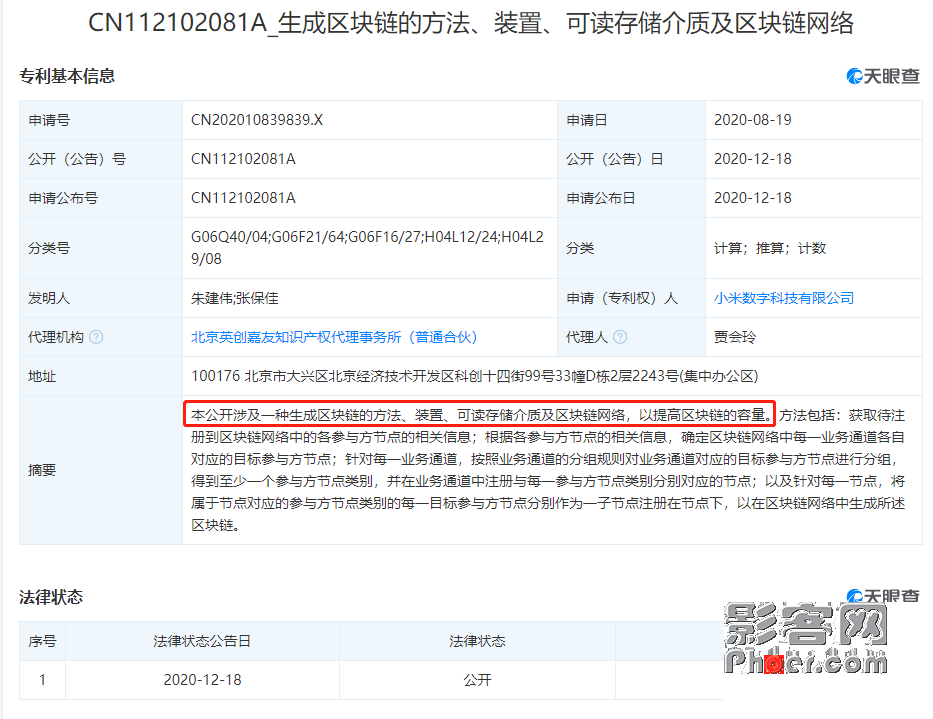Click the 地址 label cell
The width and height of the screenshot is (933, 719).
click(x=101, y=376)
